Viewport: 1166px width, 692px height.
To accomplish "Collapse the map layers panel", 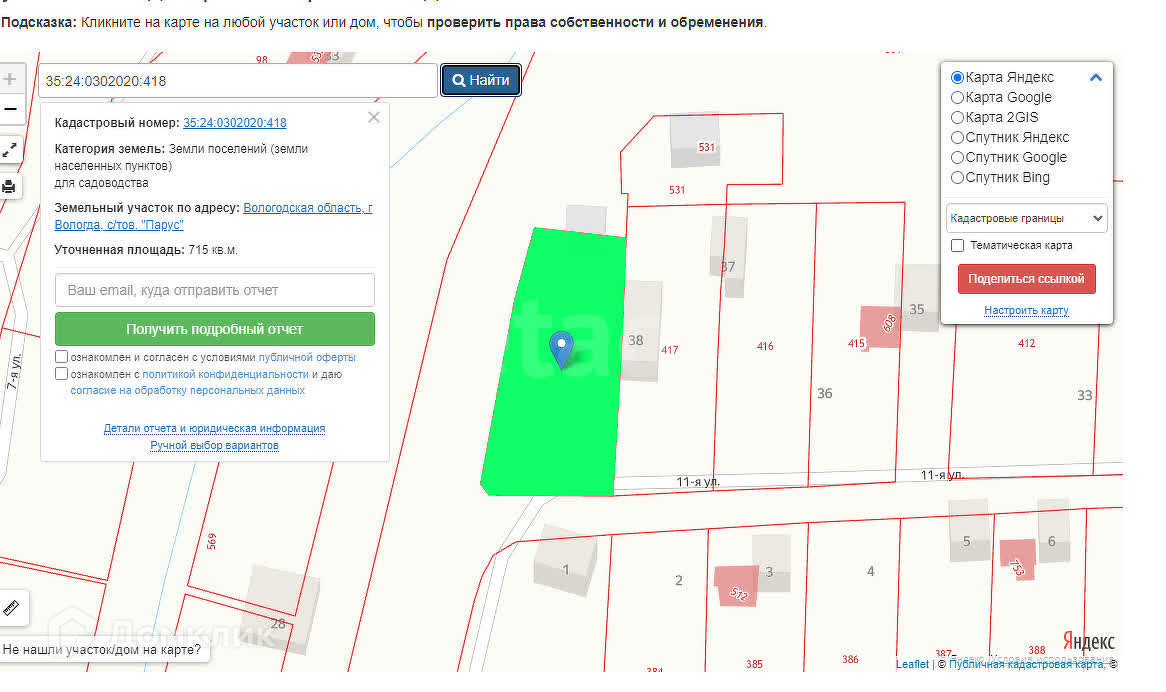I will pos(1095,77).
